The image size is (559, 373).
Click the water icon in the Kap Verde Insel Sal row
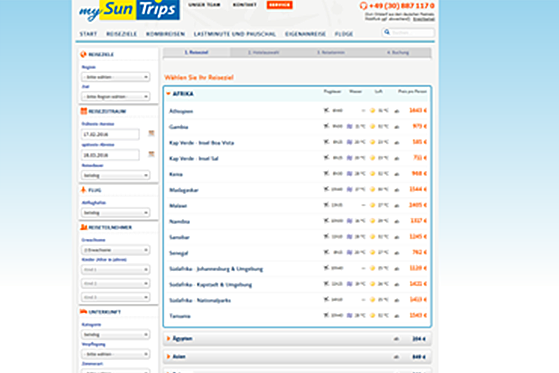(x=349, y=158)
